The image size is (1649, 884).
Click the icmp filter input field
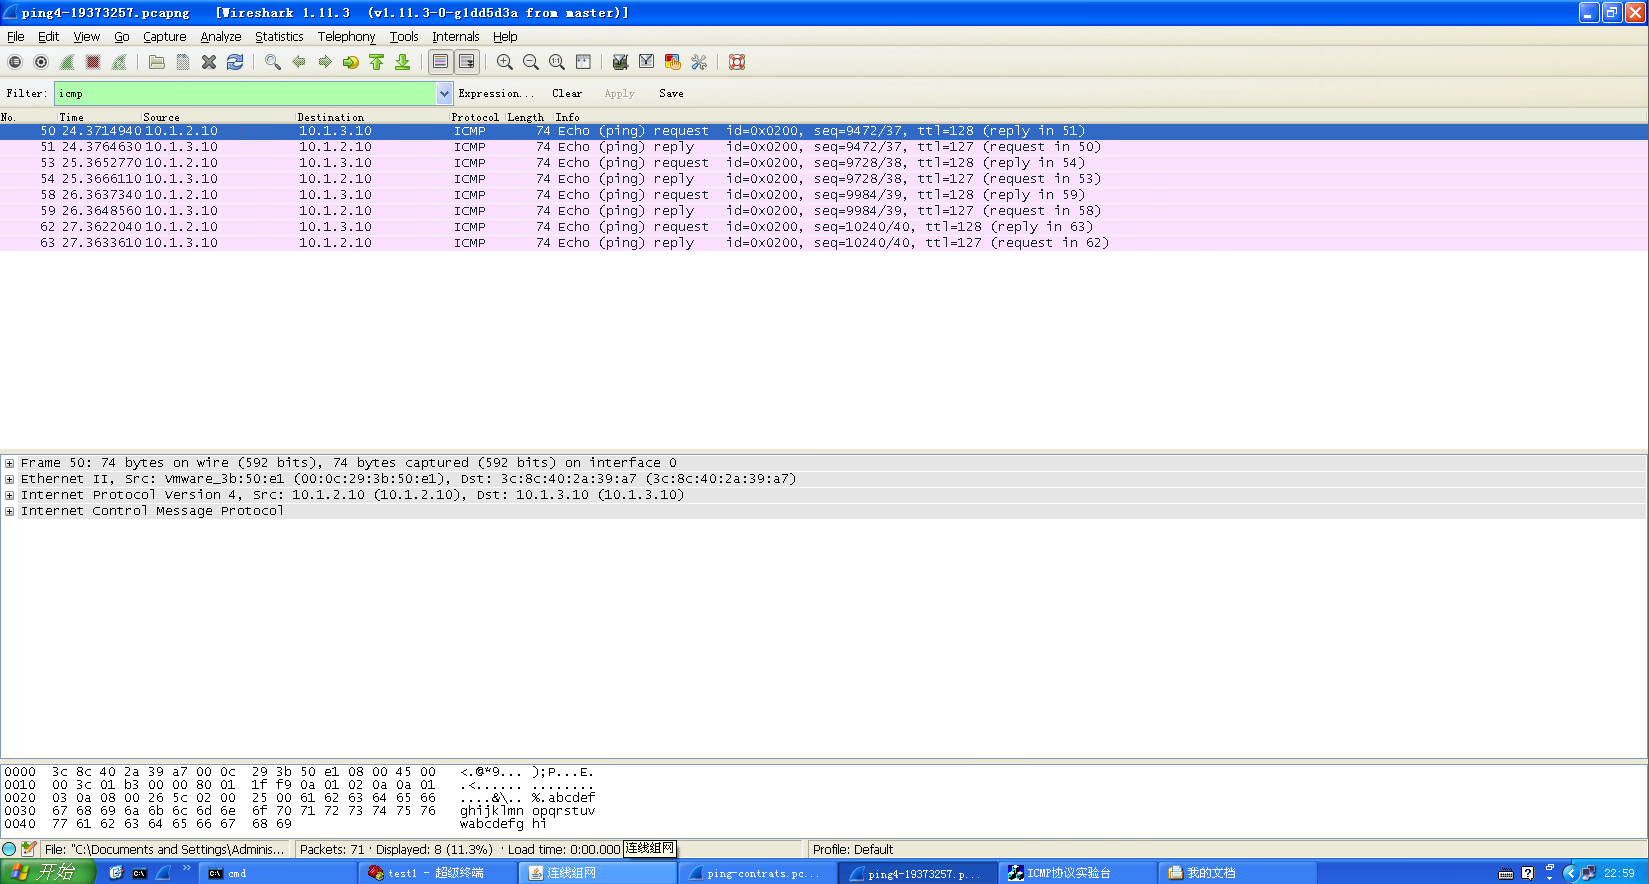(x=246, y=93)
